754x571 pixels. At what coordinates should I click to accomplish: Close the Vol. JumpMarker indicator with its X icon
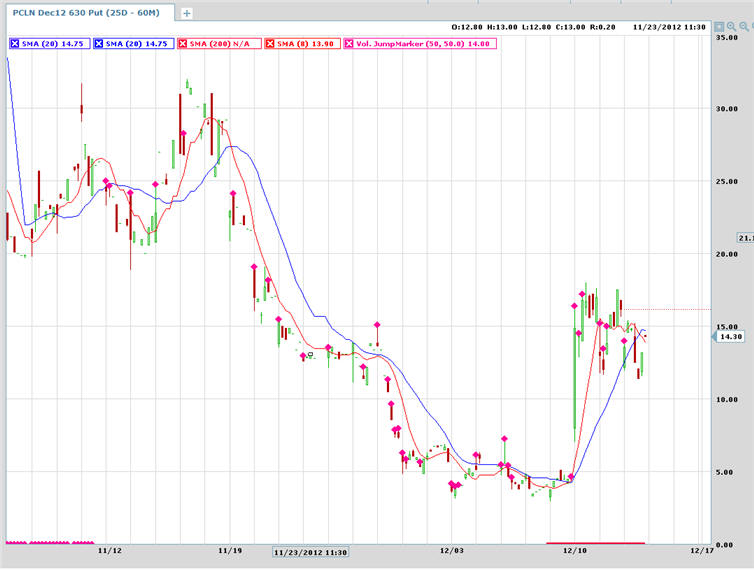(x=349, y=43)
